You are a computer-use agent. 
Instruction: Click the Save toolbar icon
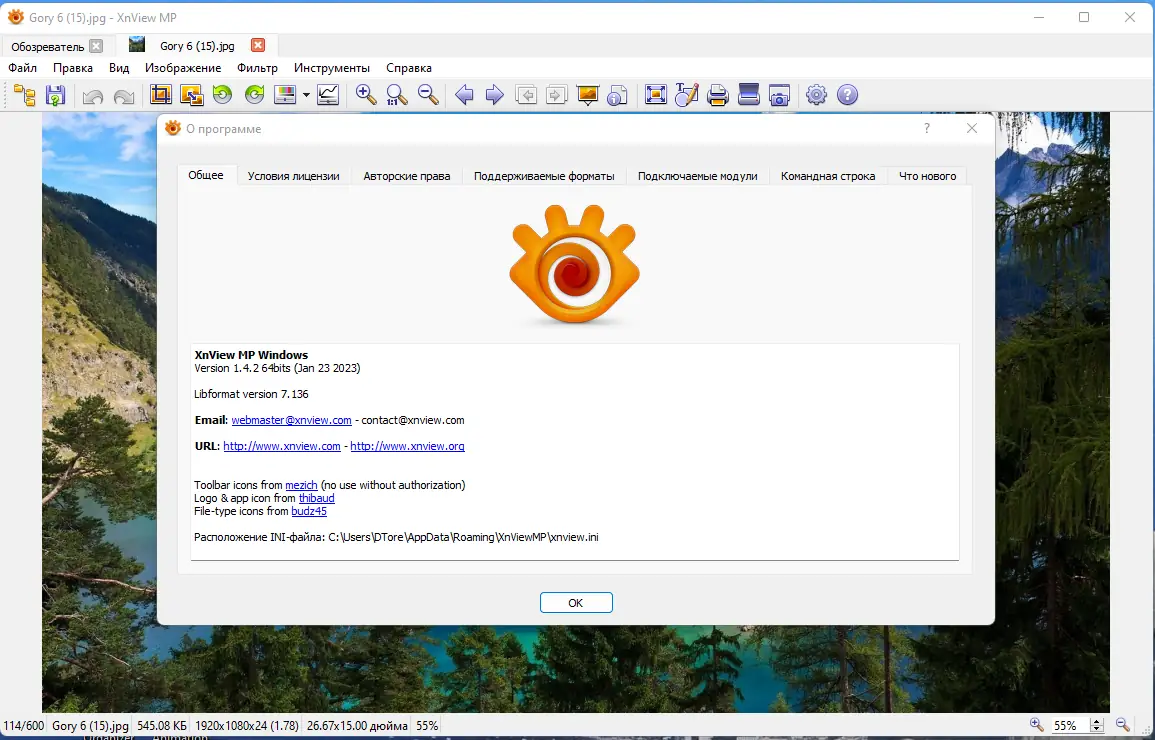[x=56, y=95]
